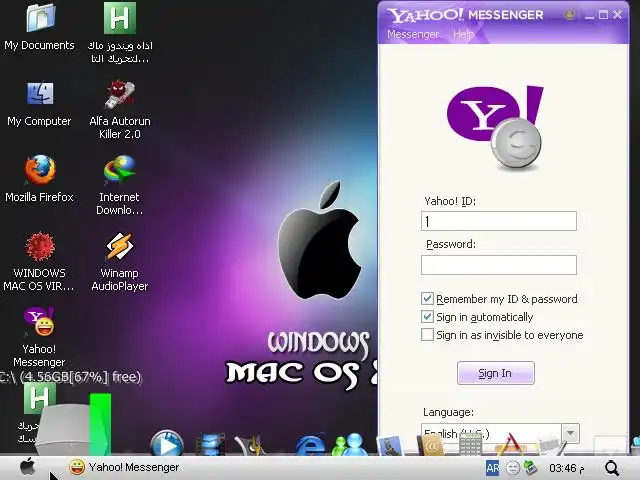Launch Winamp AudioPlayer from desktop

click(120, 261)
